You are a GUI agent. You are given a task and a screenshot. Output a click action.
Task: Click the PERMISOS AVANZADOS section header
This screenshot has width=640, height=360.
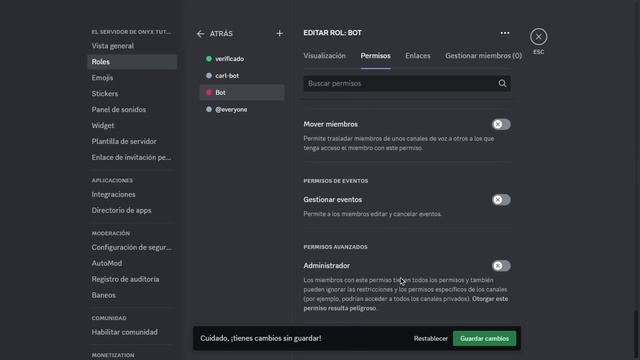[x=336, y=247]
